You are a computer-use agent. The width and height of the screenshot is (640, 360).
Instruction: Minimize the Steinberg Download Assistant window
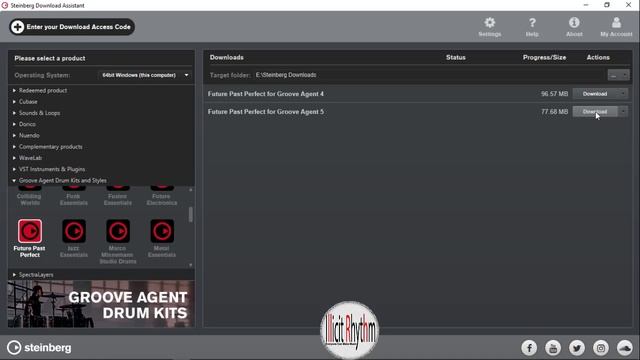pyautogui.click(x=586, y=5)
